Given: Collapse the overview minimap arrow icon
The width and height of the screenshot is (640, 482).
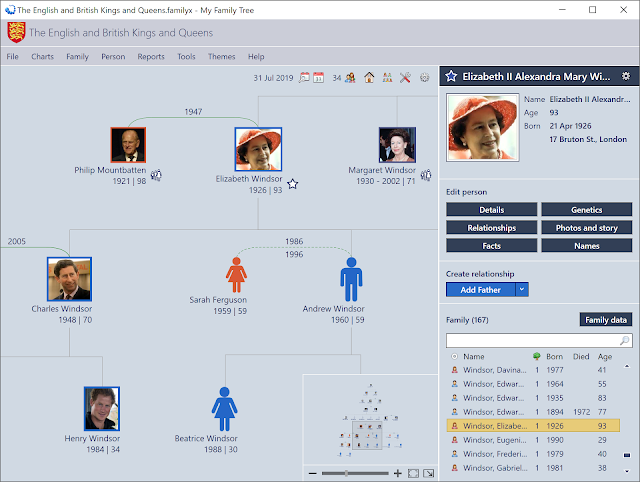Looking at the screenshot, I should click(429, 473).
